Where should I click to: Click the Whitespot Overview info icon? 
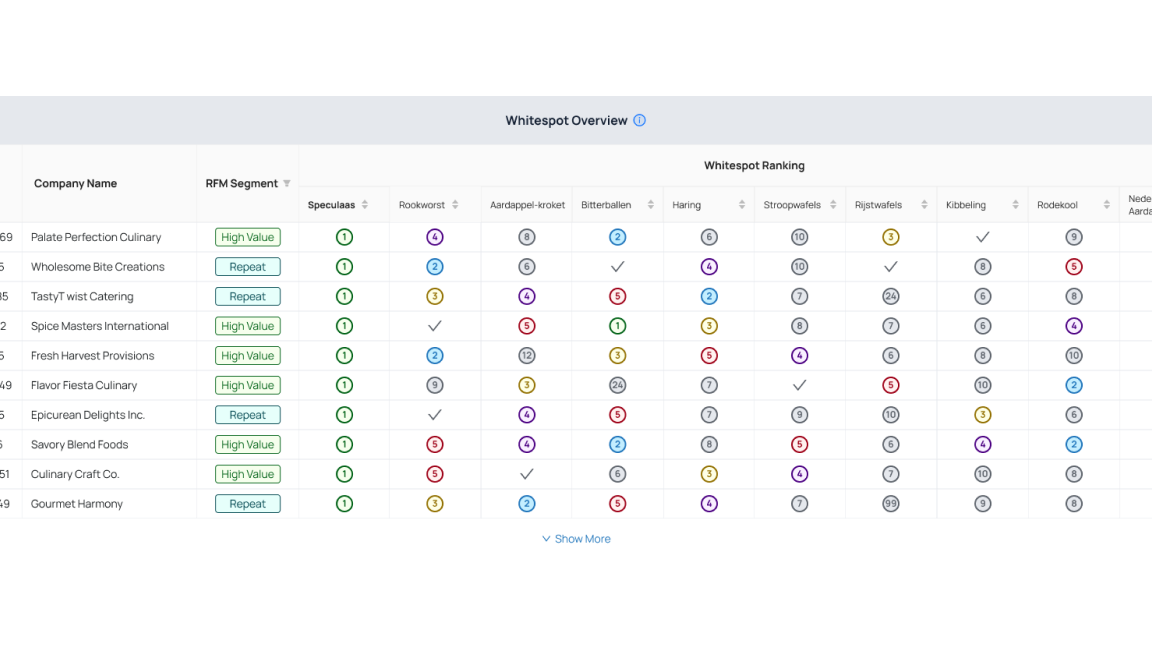(639, 120)
